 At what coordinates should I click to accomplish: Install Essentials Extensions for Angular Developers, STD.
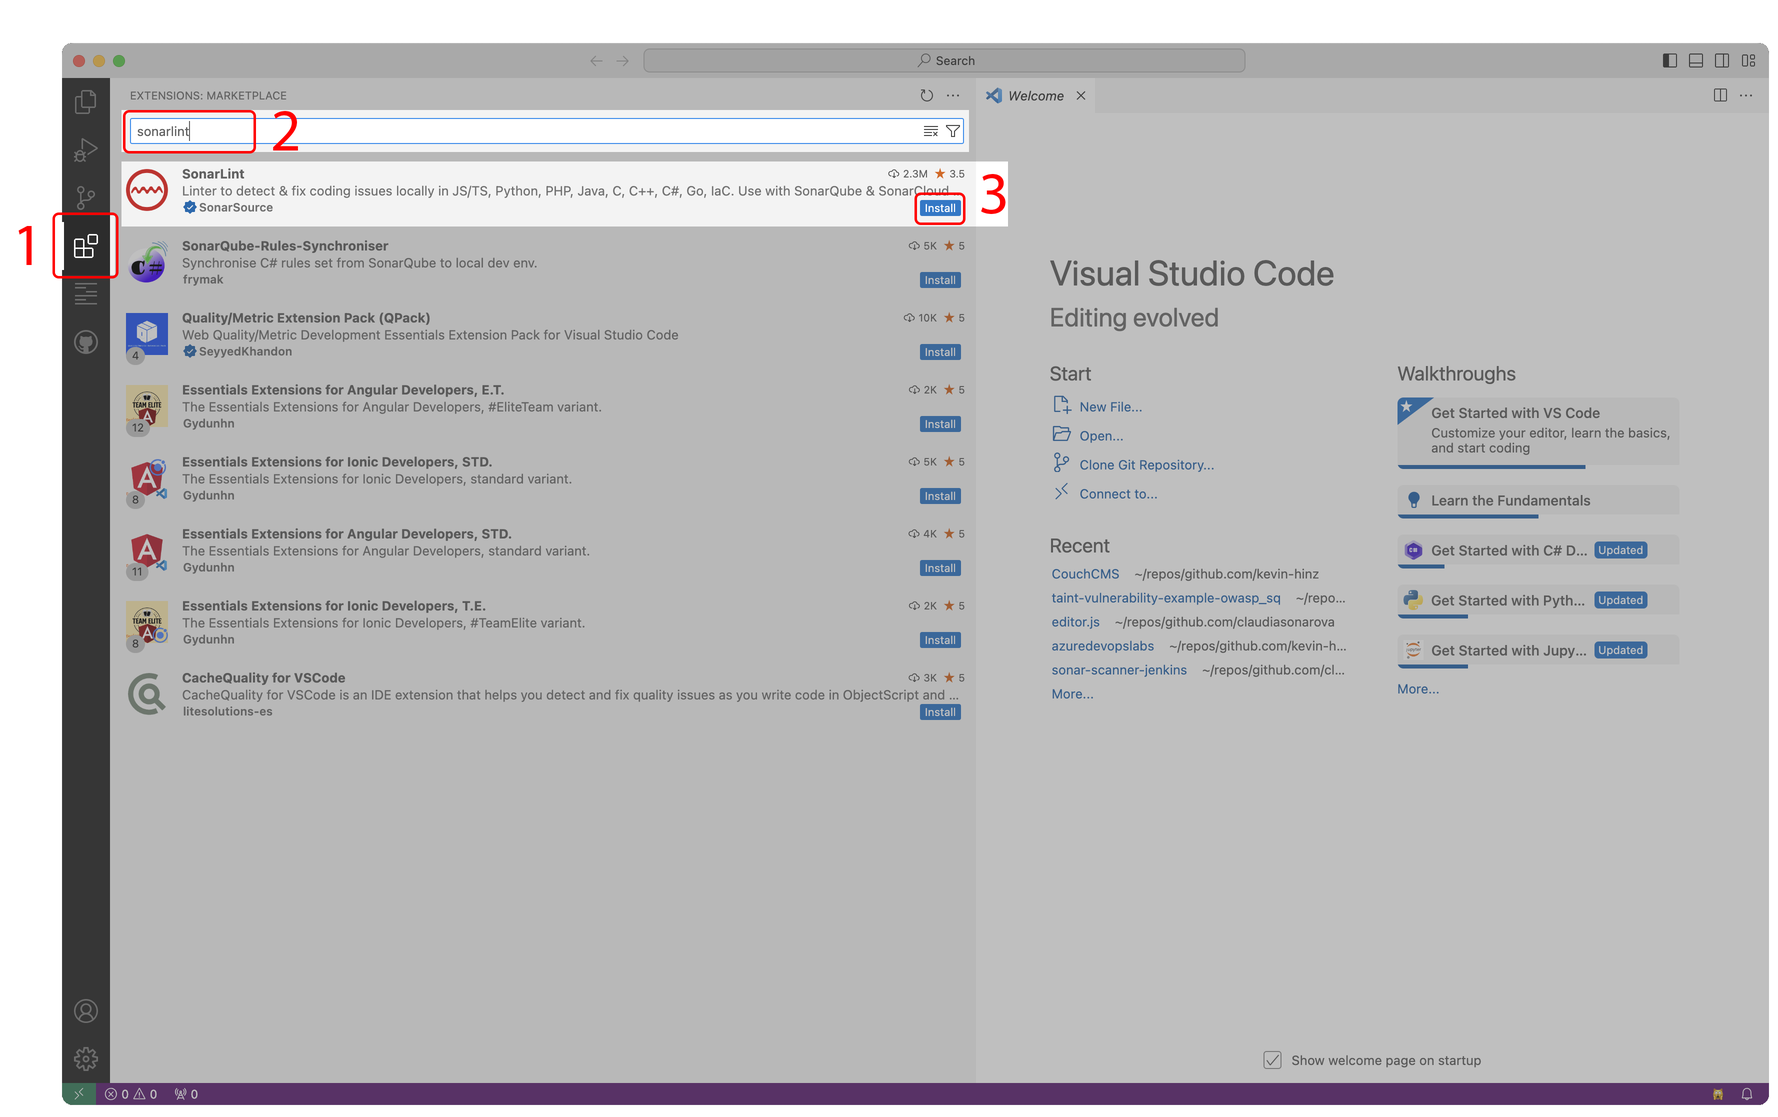[x=940, y=568]
